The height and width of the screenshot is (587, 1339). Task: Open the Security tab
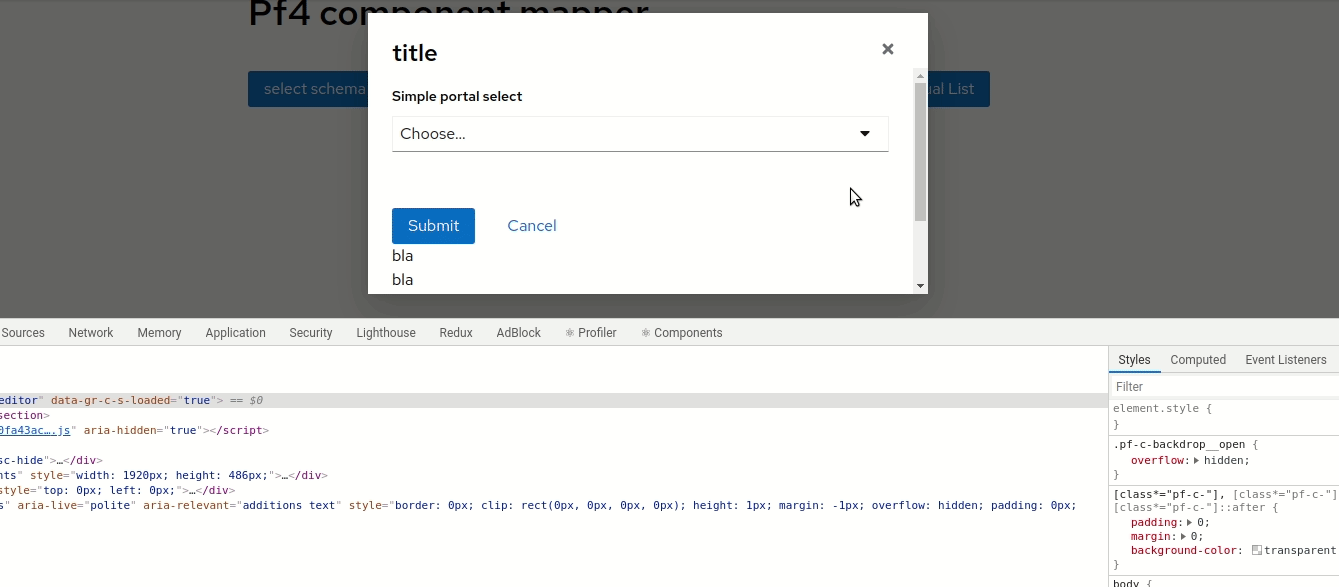pos(311,333)
